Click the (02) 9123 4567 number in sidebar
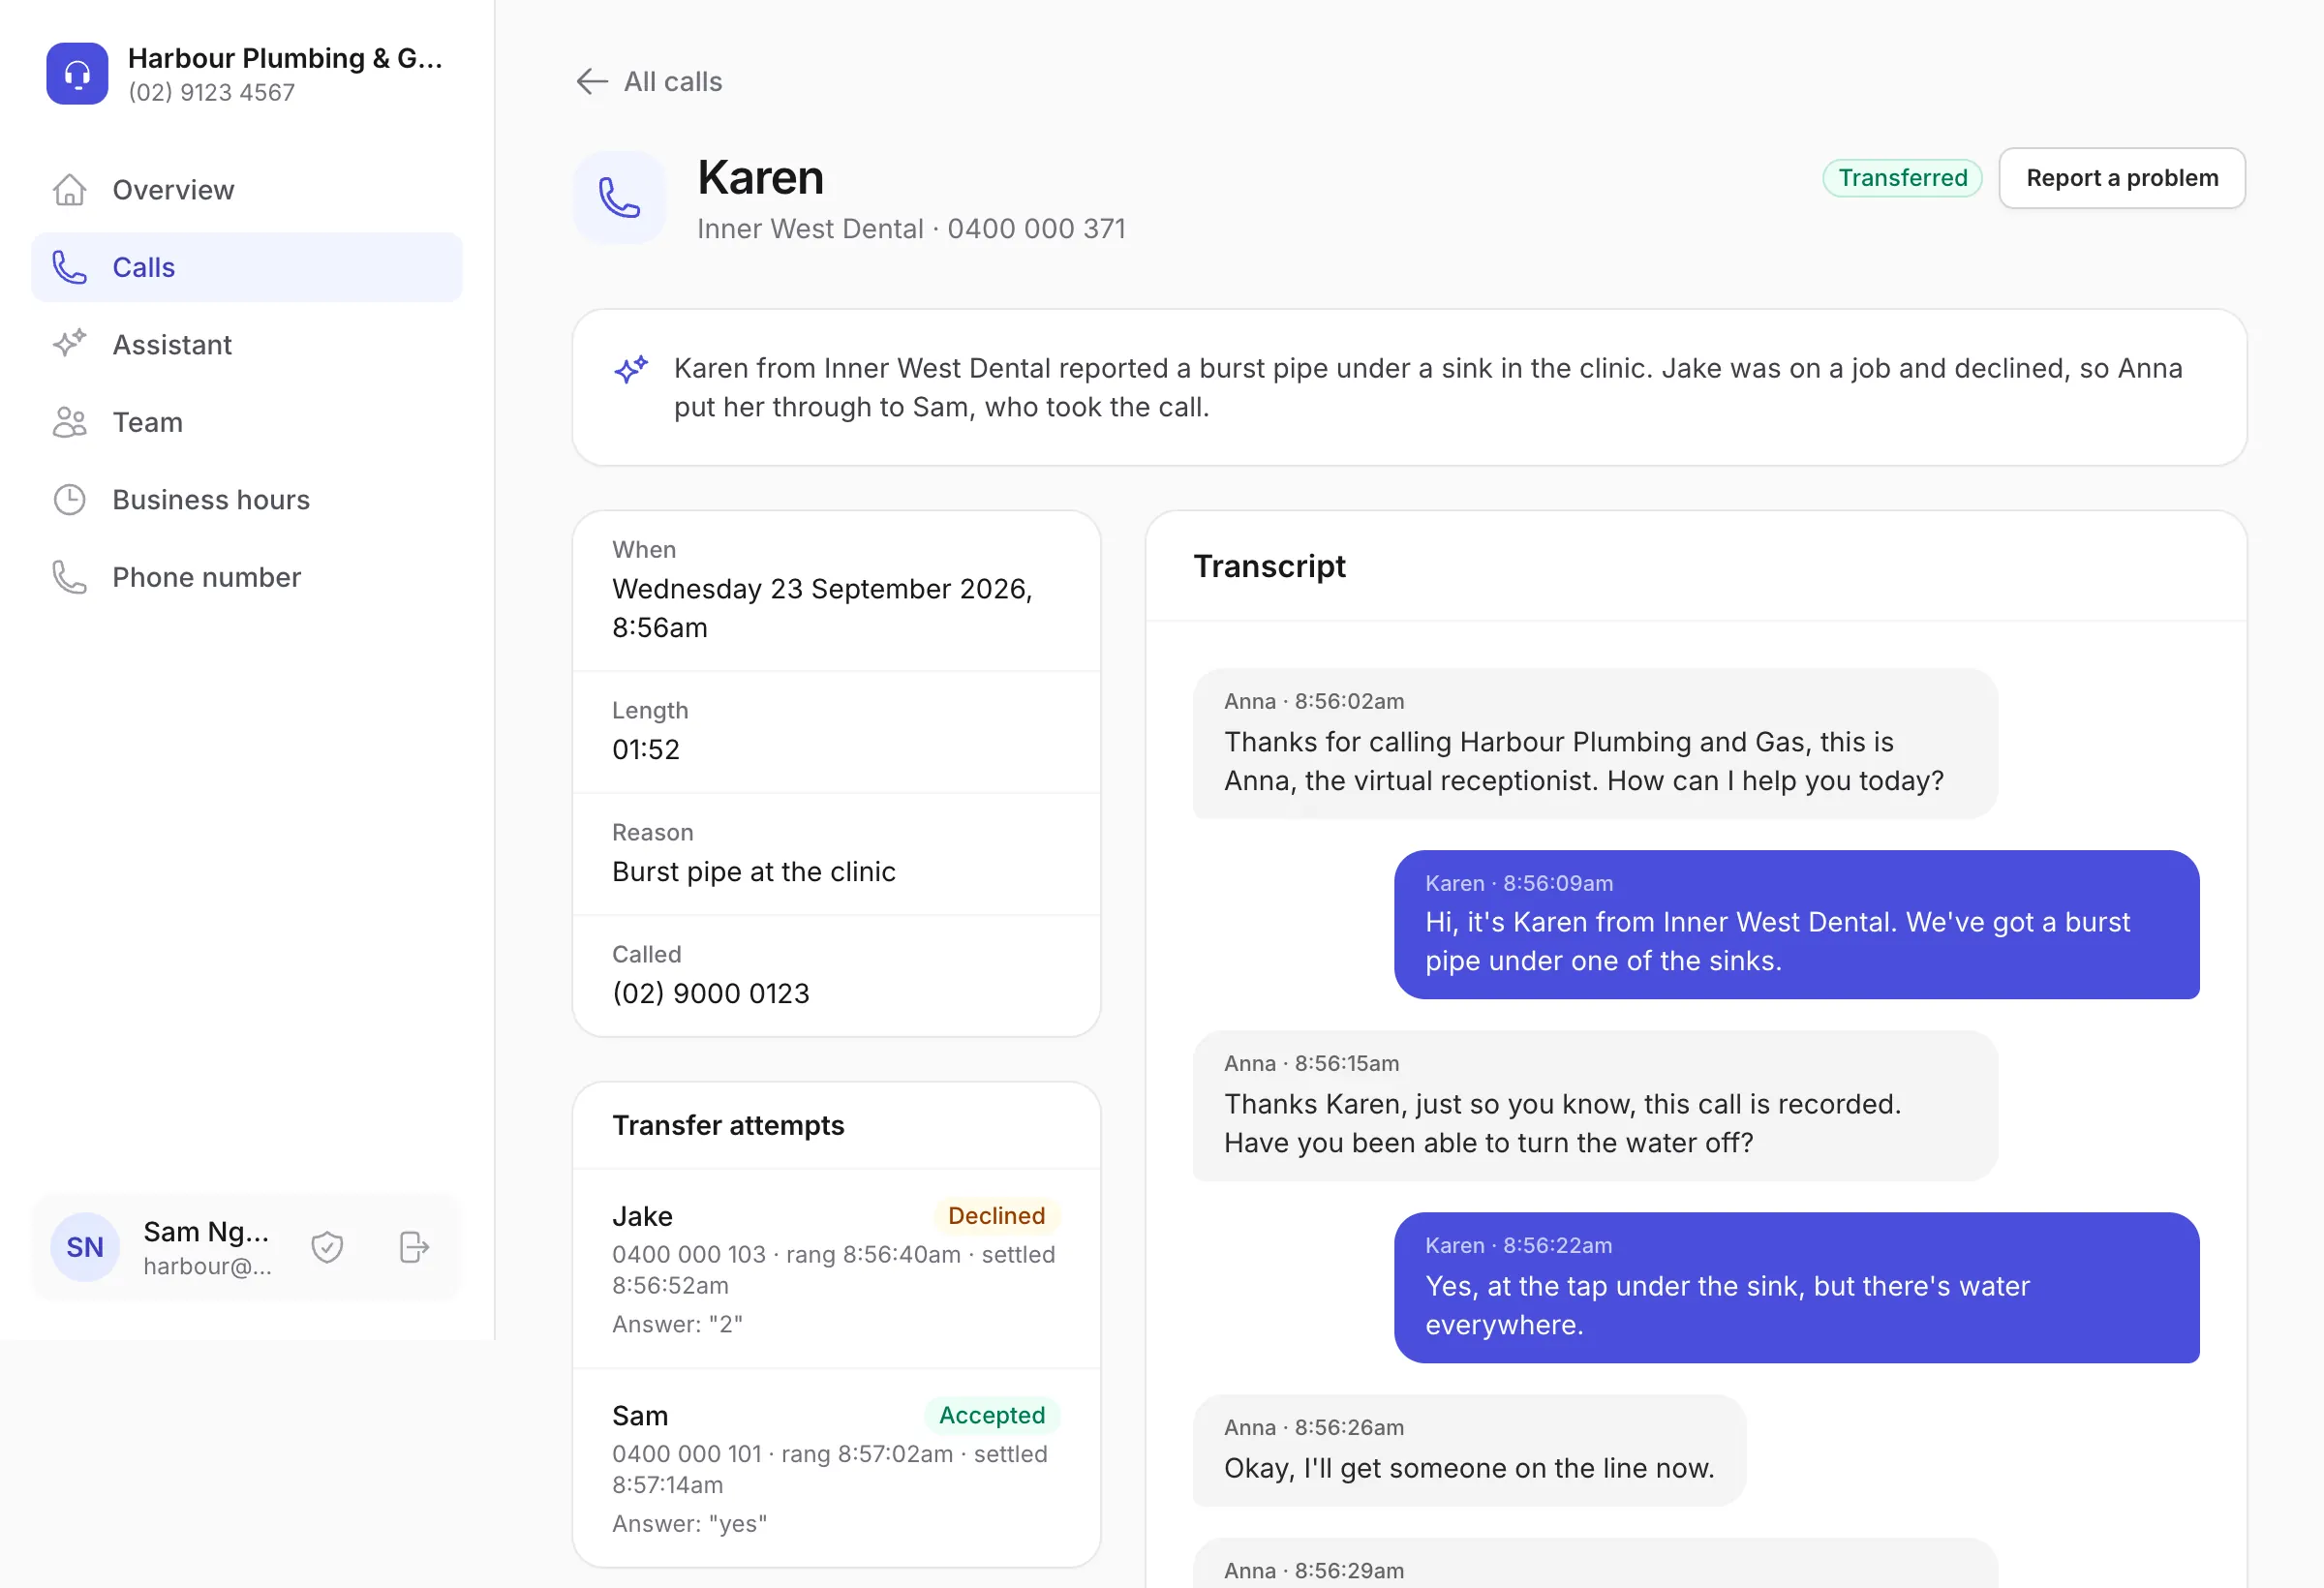Viewport: 2324px width, 1588px height. [x=211, y=92]
